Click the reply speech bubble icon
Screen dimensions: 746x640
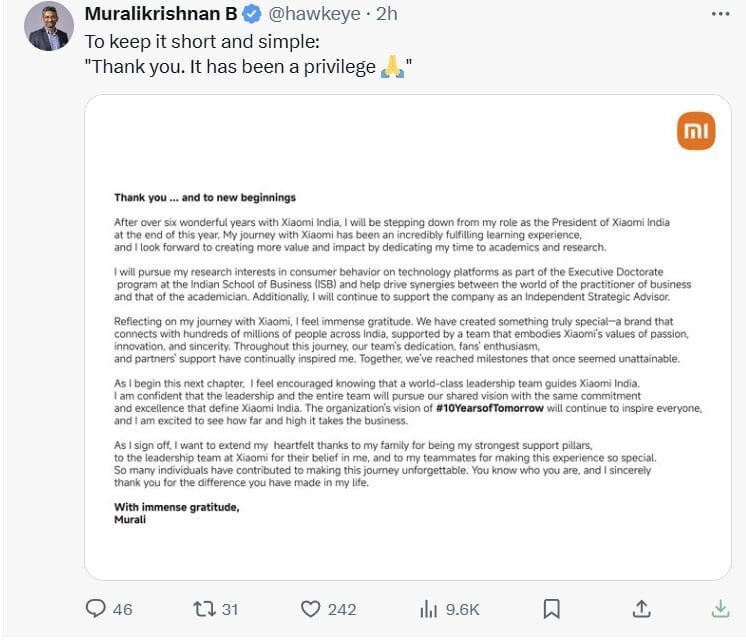tap(96, 608)
